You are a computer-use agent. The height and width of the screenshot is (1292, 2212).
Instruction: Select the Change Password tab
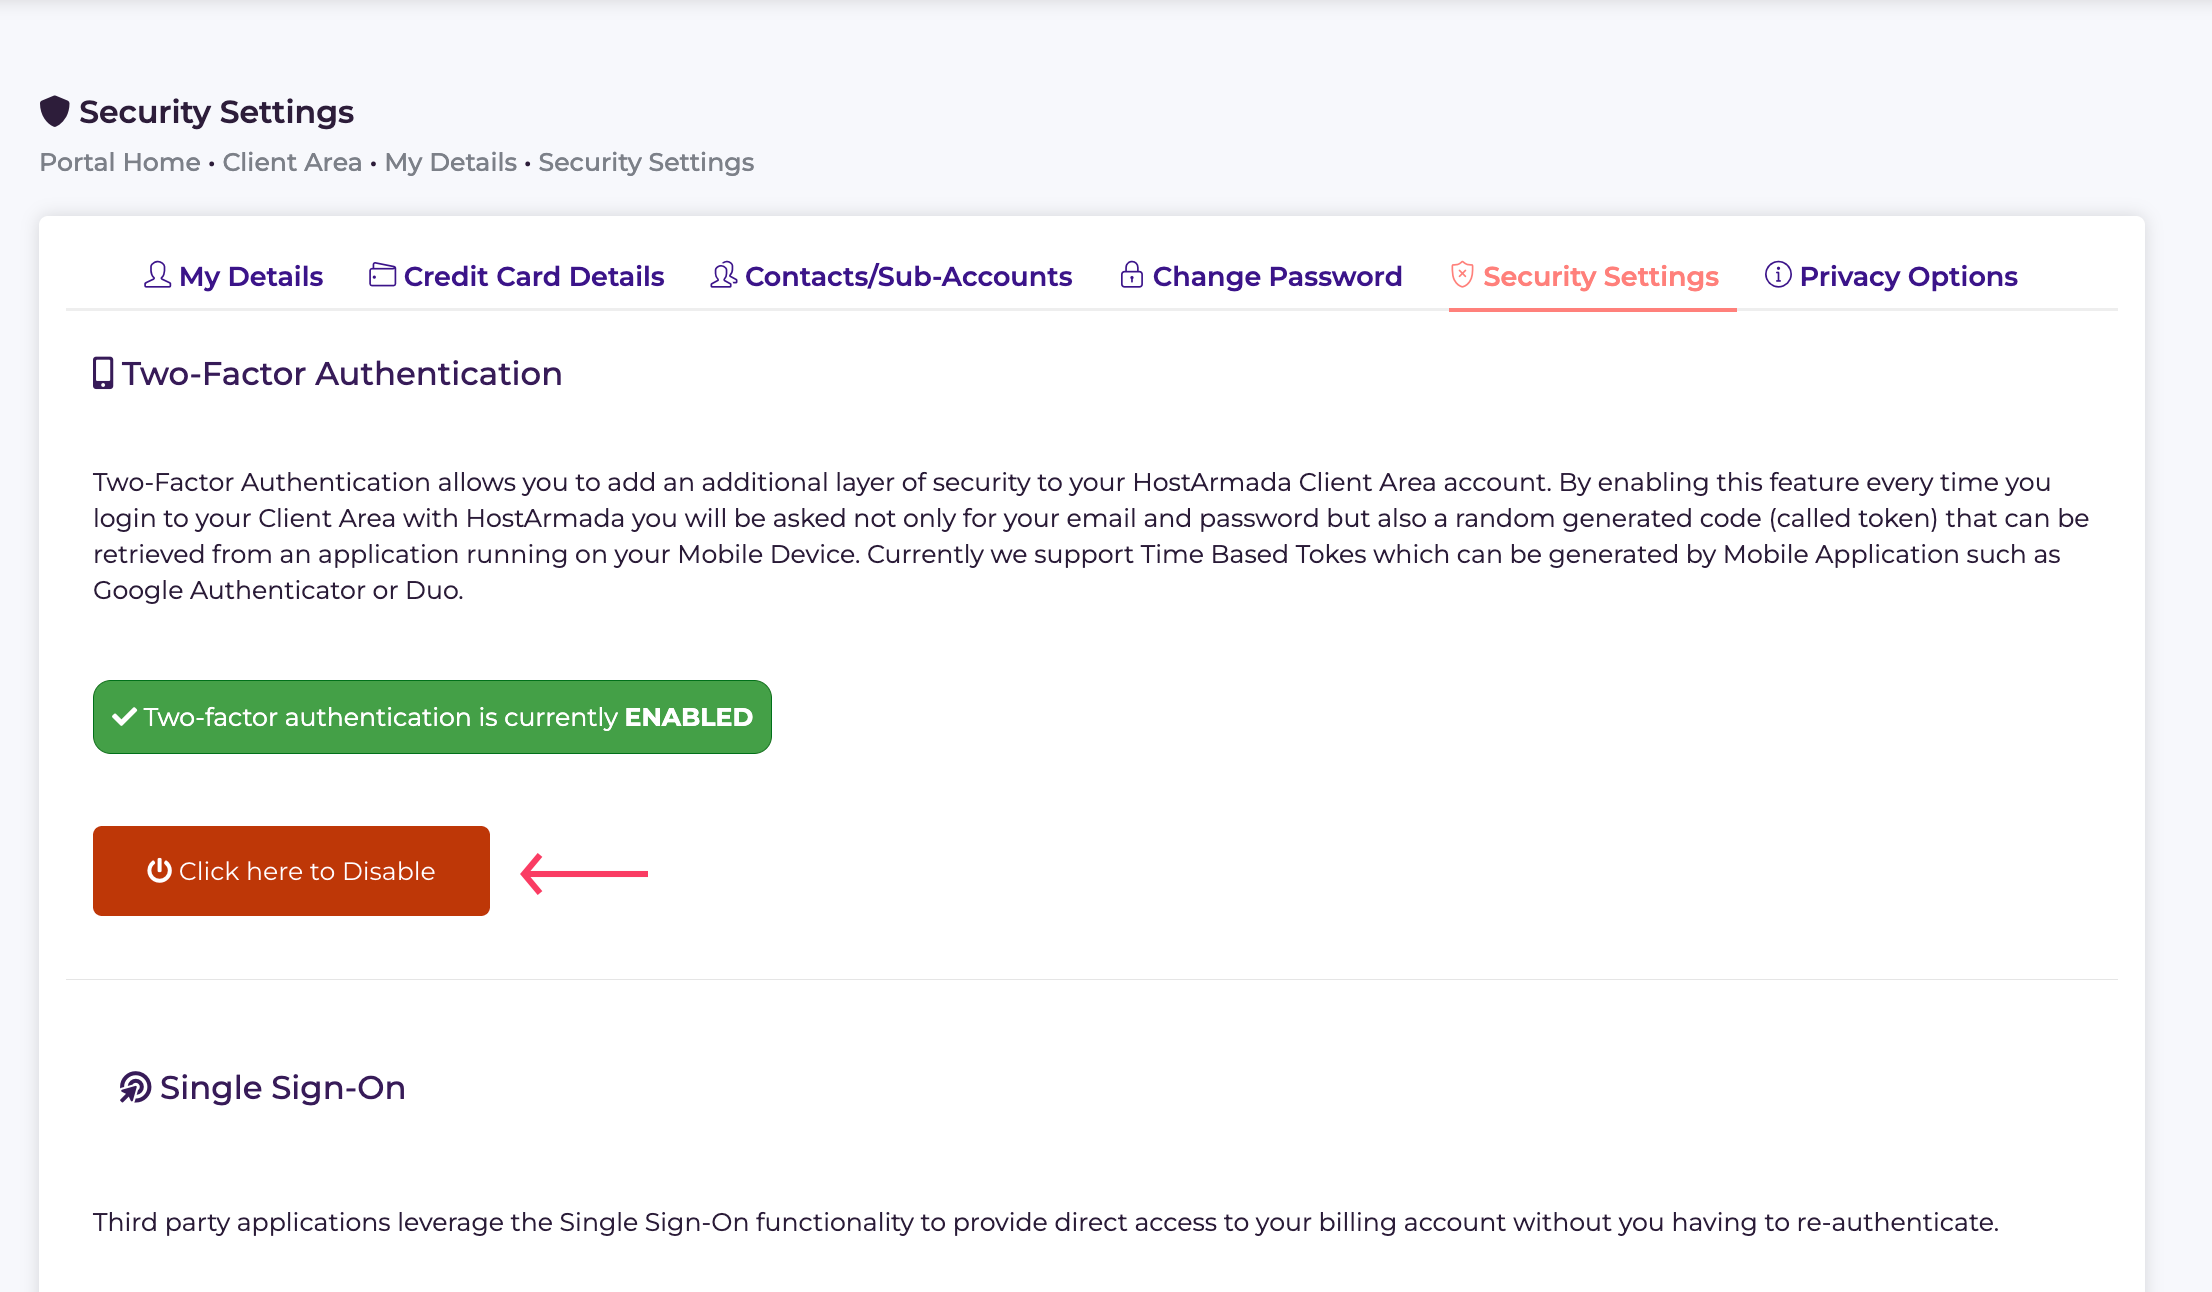click(1261, 276)
